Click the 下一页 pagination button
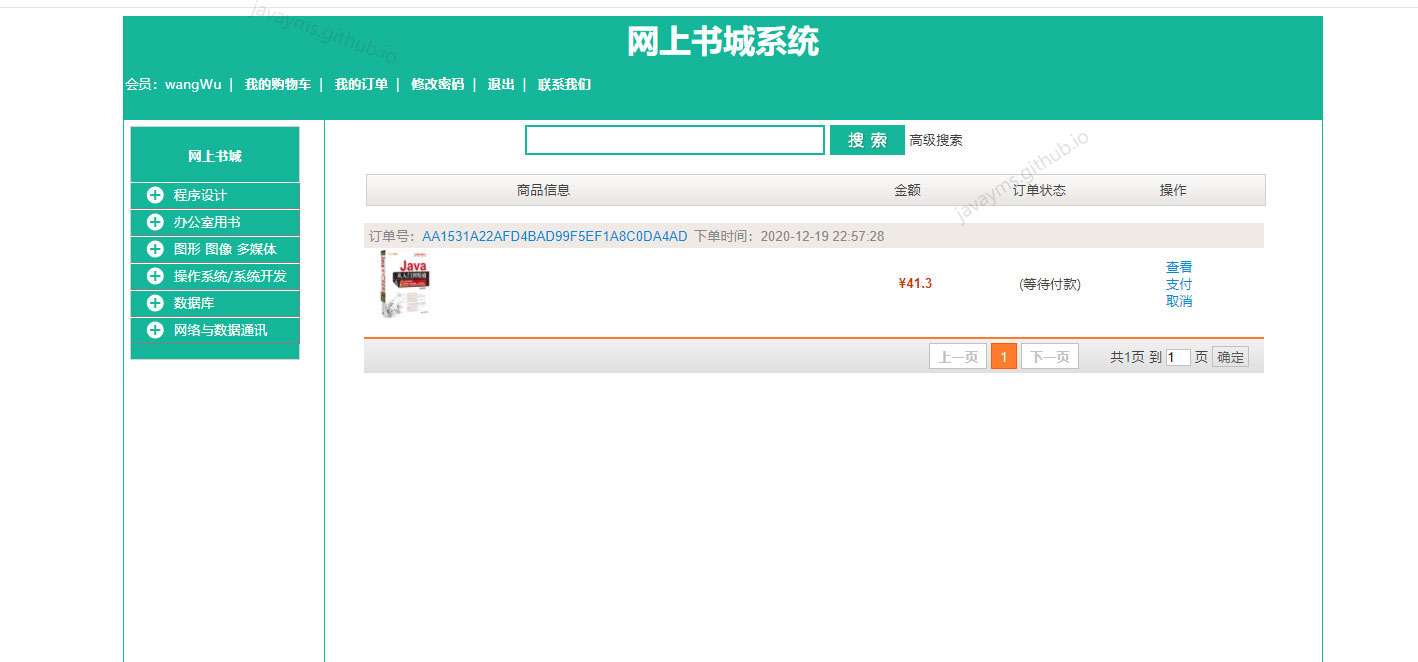Viewport: 1418px width, 662px height. 1049,356
